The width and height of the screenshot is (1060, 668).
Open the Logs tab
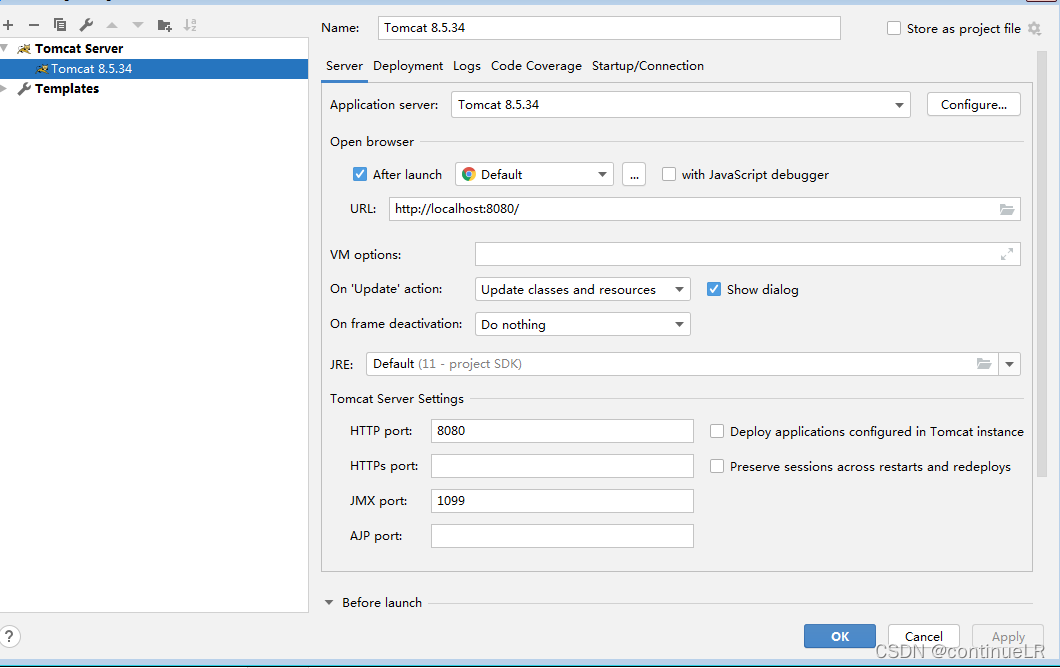click(x=466, y=66)
